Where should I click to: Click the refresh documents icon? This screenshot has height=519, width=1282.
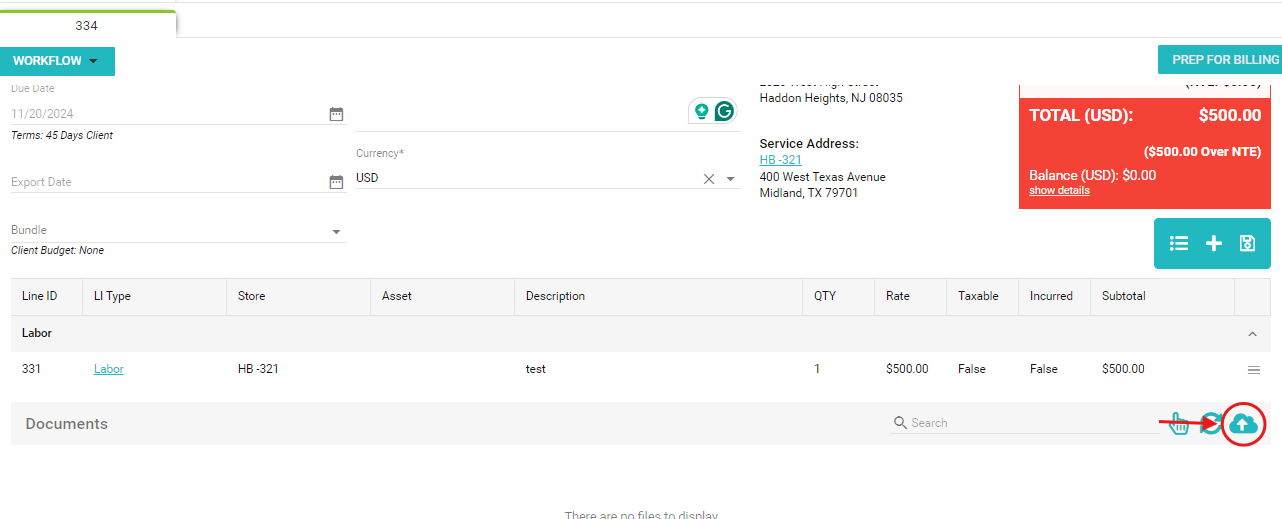pos(1211,424)
